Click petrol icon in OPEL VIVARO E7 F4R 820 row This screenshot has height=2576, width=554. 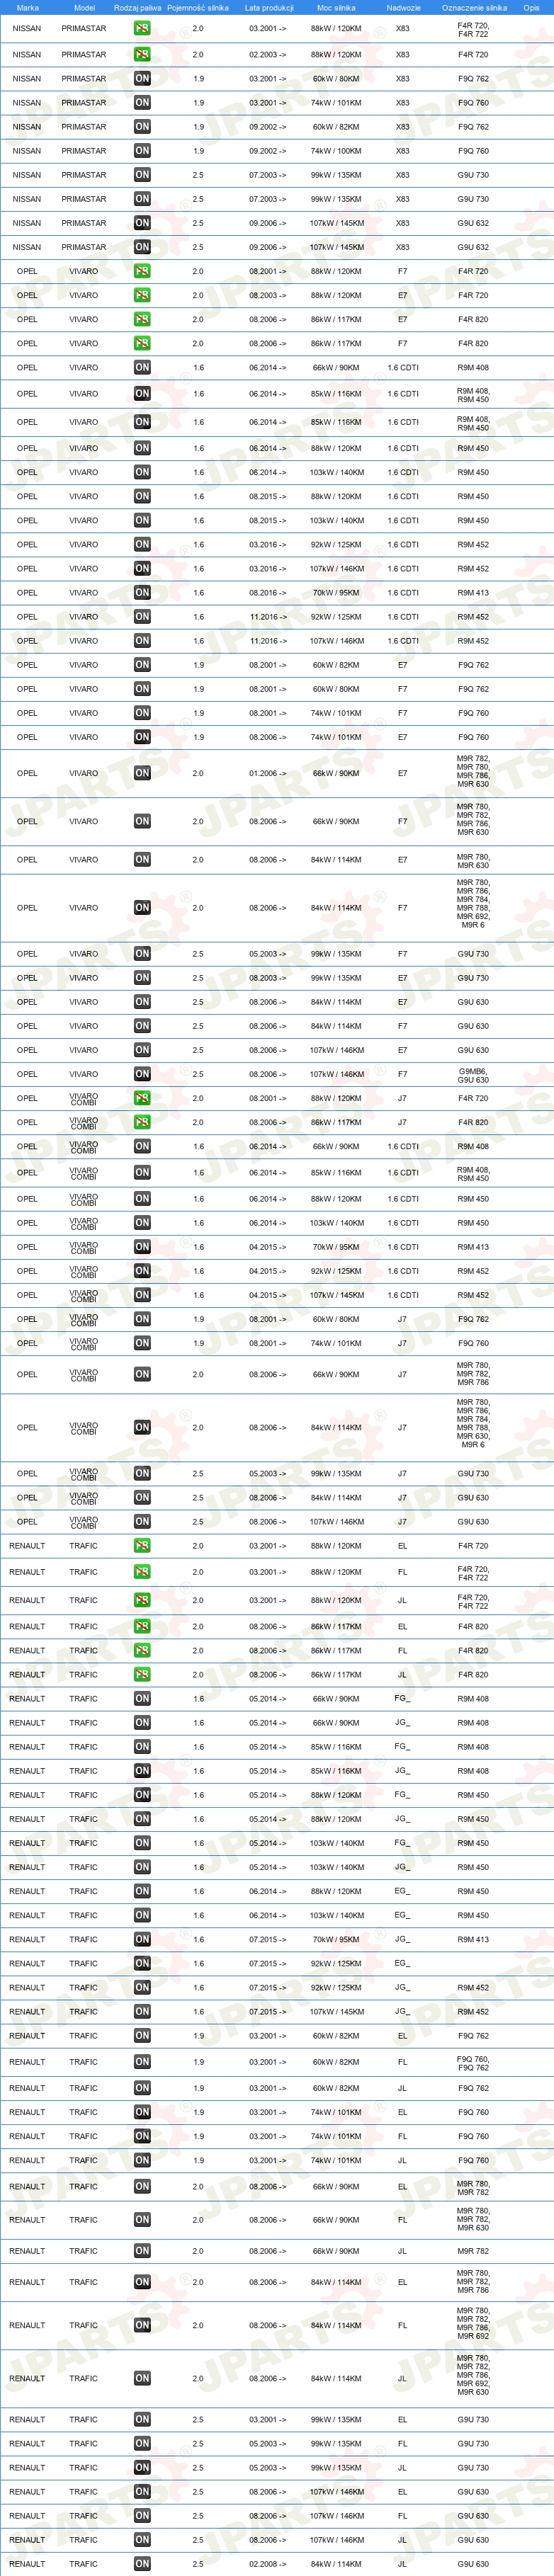tap(142, 319)
